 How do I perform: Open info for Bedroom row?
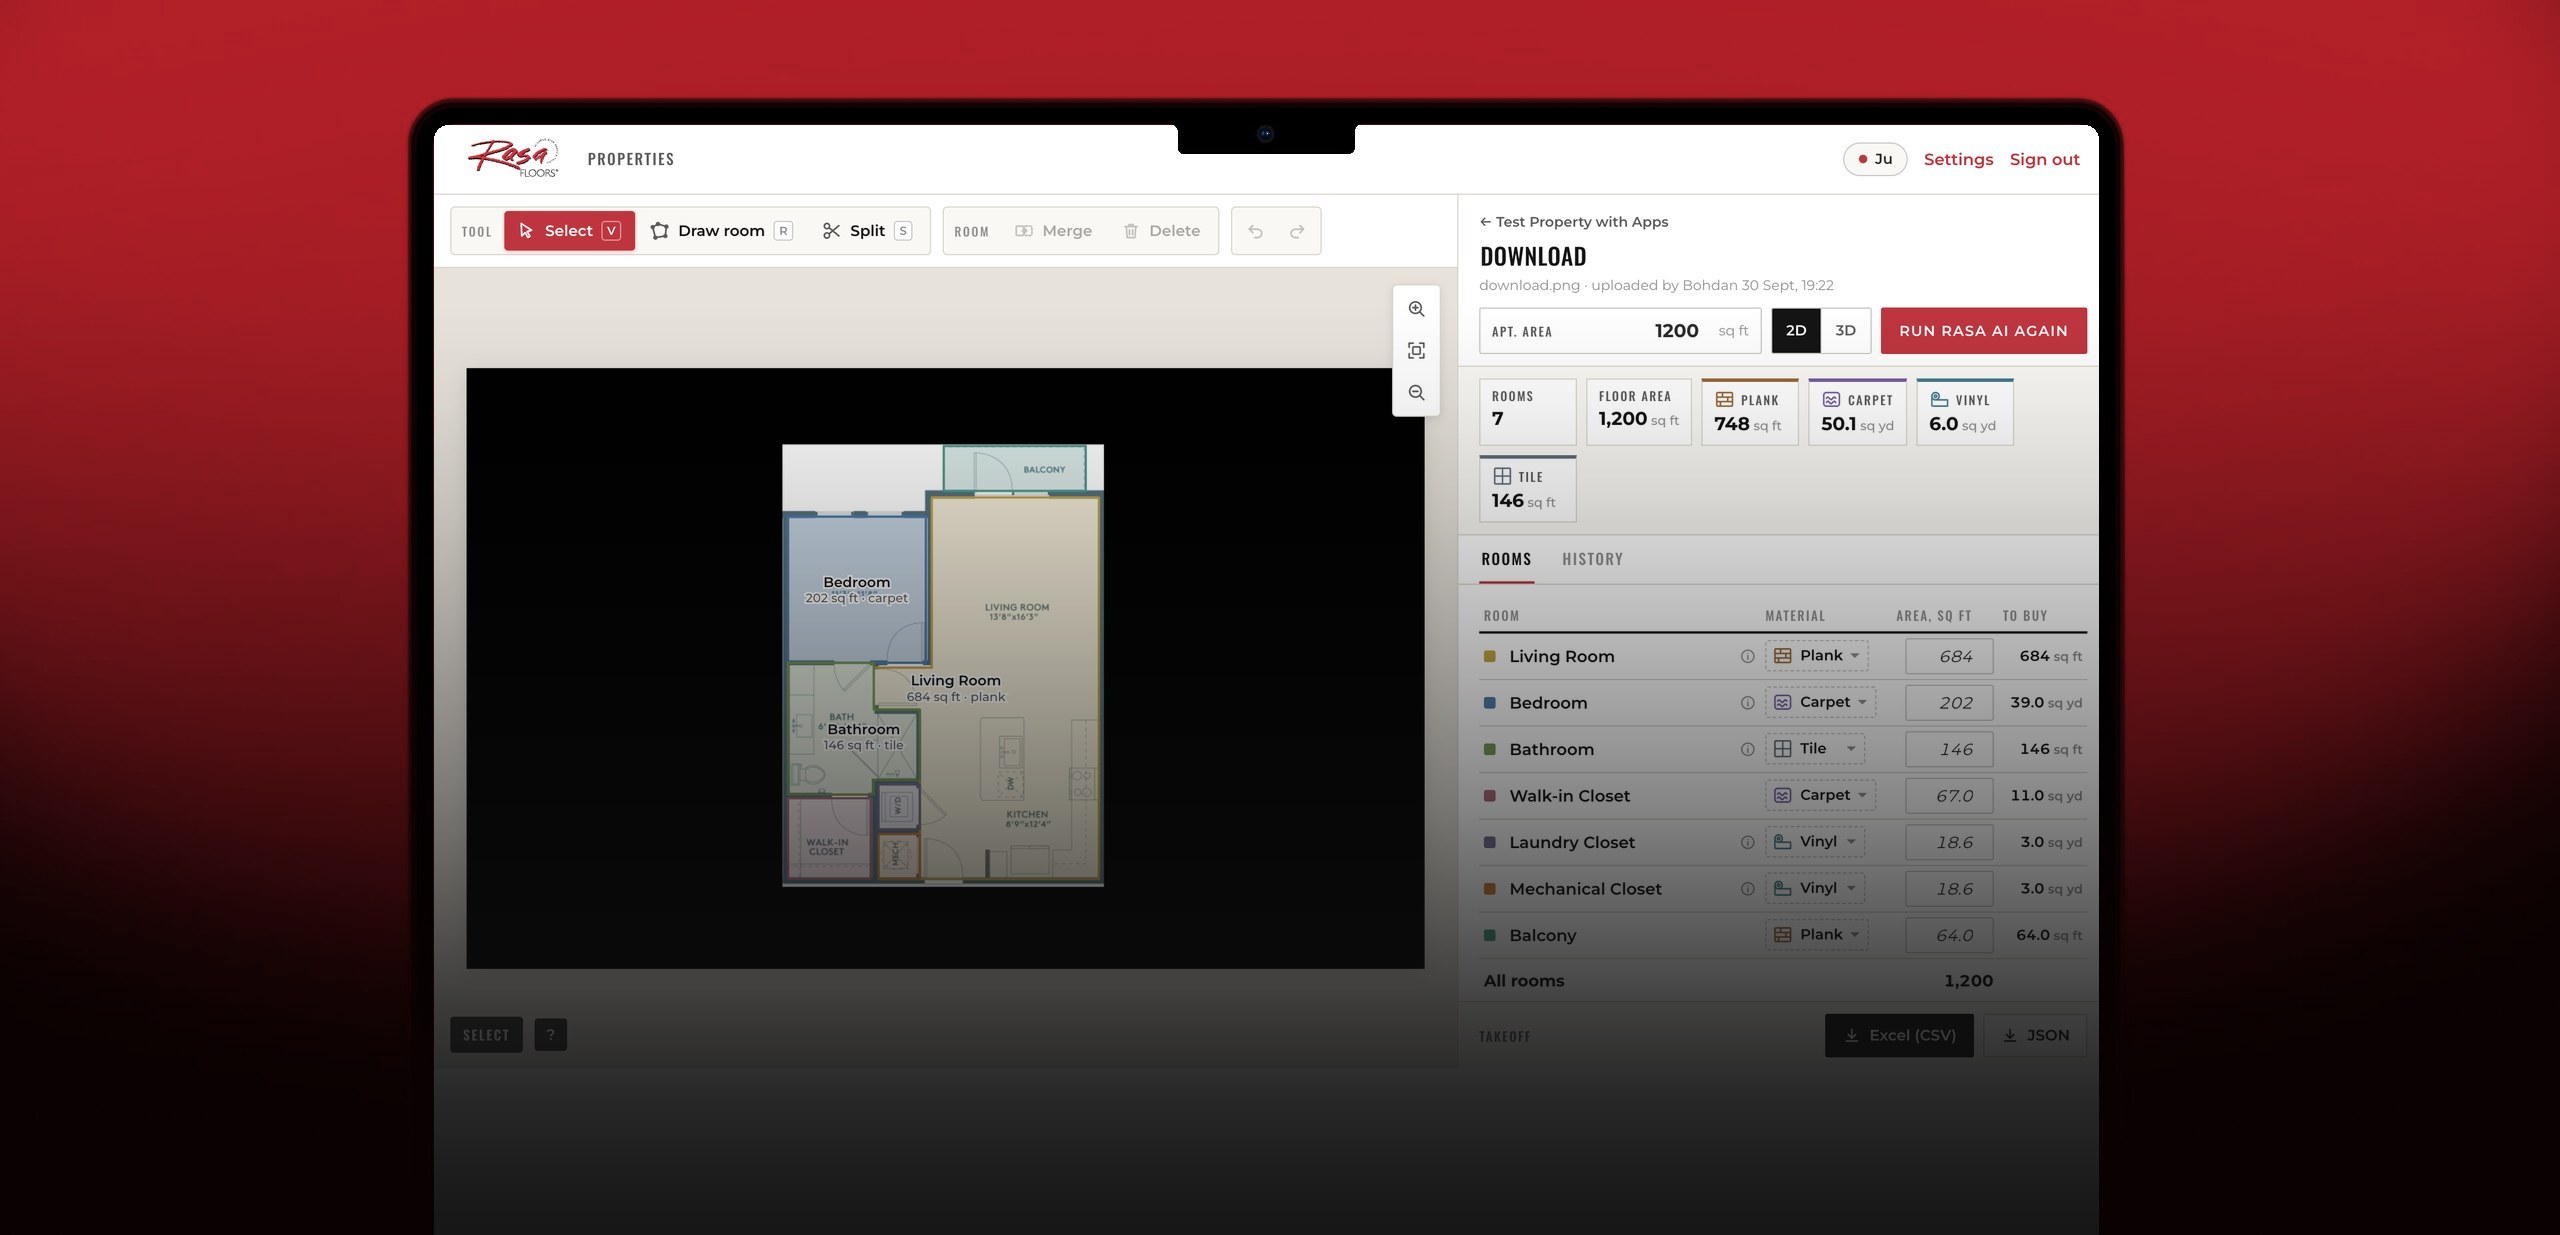[x=1747, y=703]
